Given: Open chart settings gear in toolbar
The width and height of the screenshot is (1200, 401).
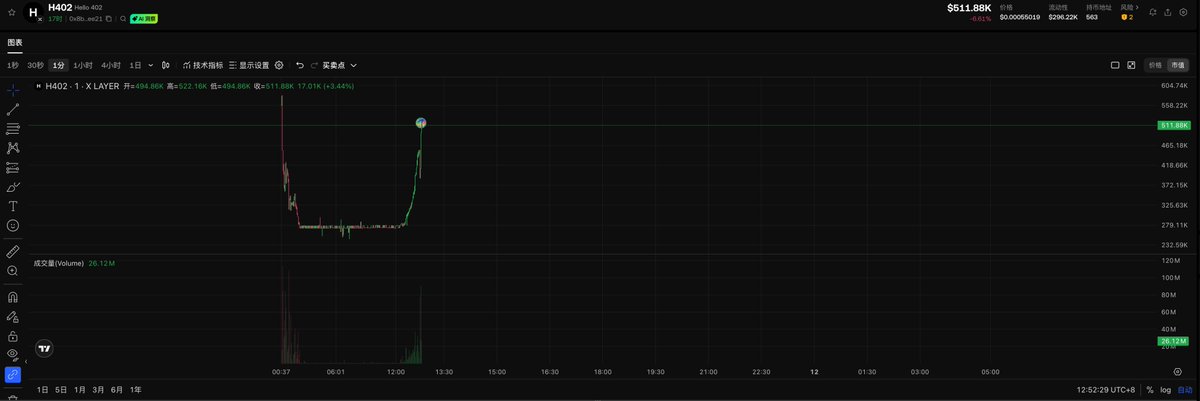Looking at the screenshot, I should [x=279, y=65].
